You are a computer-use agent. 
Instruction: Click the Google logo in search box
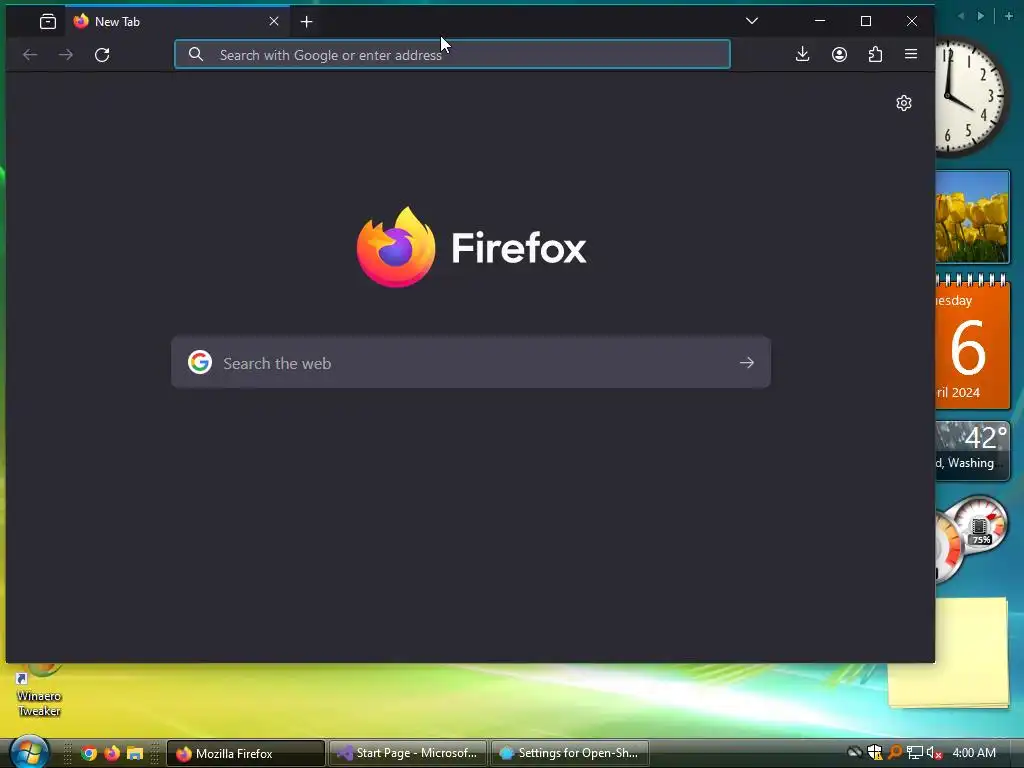coord(200,362)
